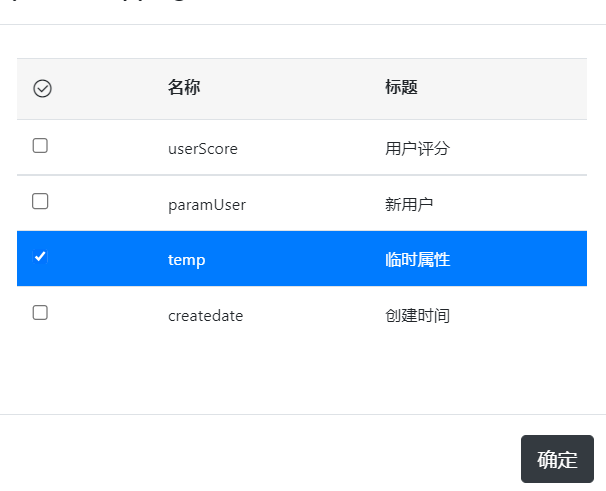The height and width of the screenshot is (491, 606).
Task: Click the temp name in highlighted row
Action: point(186,260)
